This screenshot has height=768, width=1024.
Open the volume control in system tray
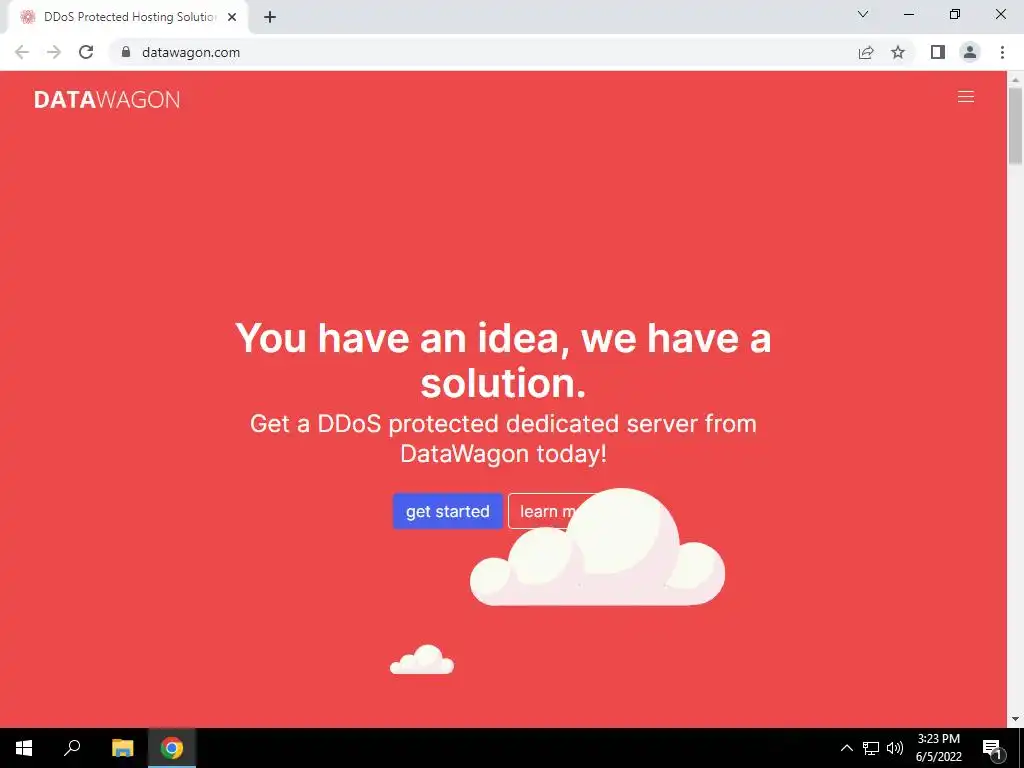click(x=895, y=748)
